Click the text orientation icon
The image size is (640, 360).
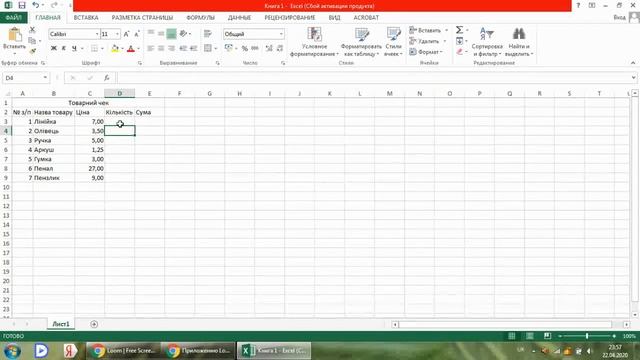183,33
